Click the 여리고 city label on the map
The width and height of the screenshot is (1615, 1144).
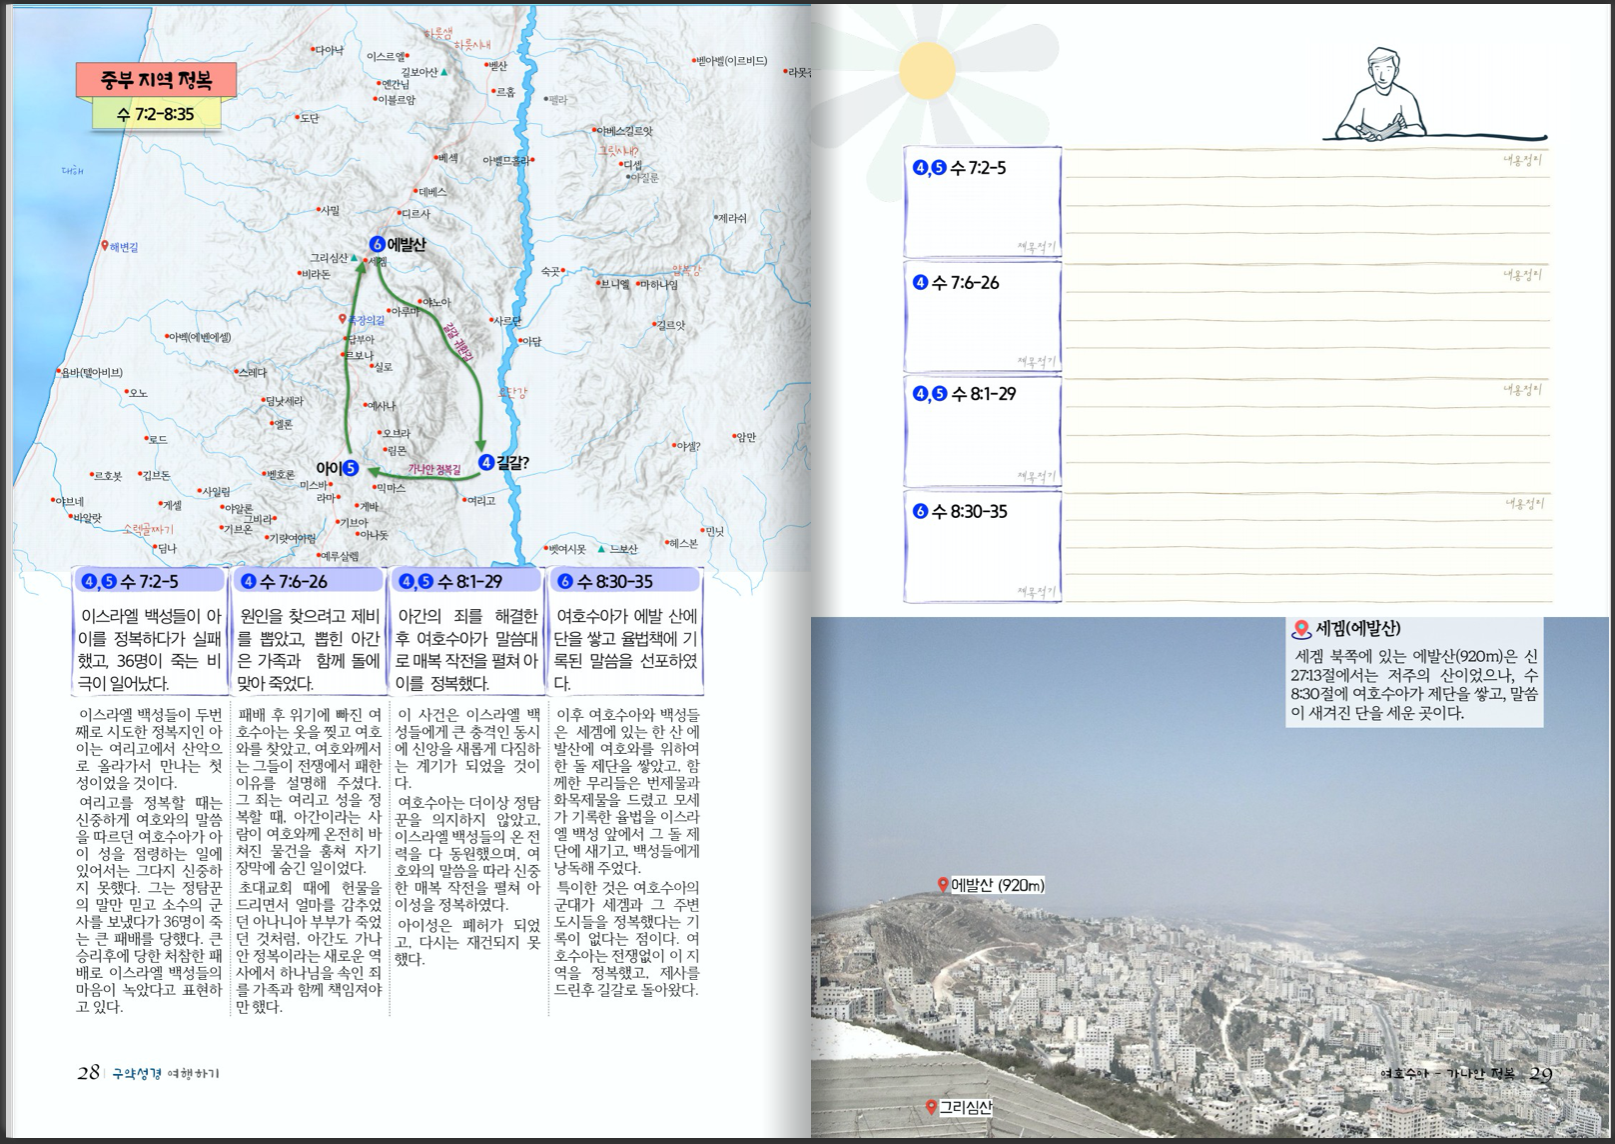[479, 501]
